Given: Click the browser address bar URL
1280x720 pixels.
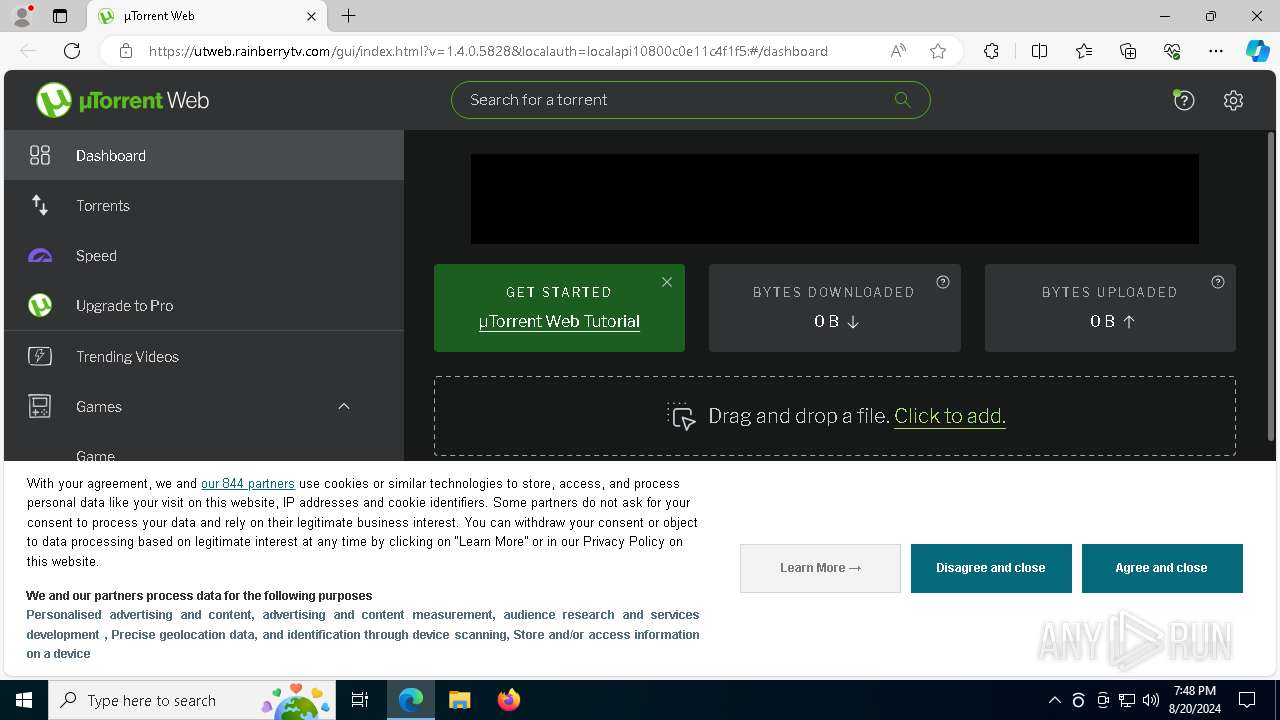Looking at the screenshot, I should [488, 51].
